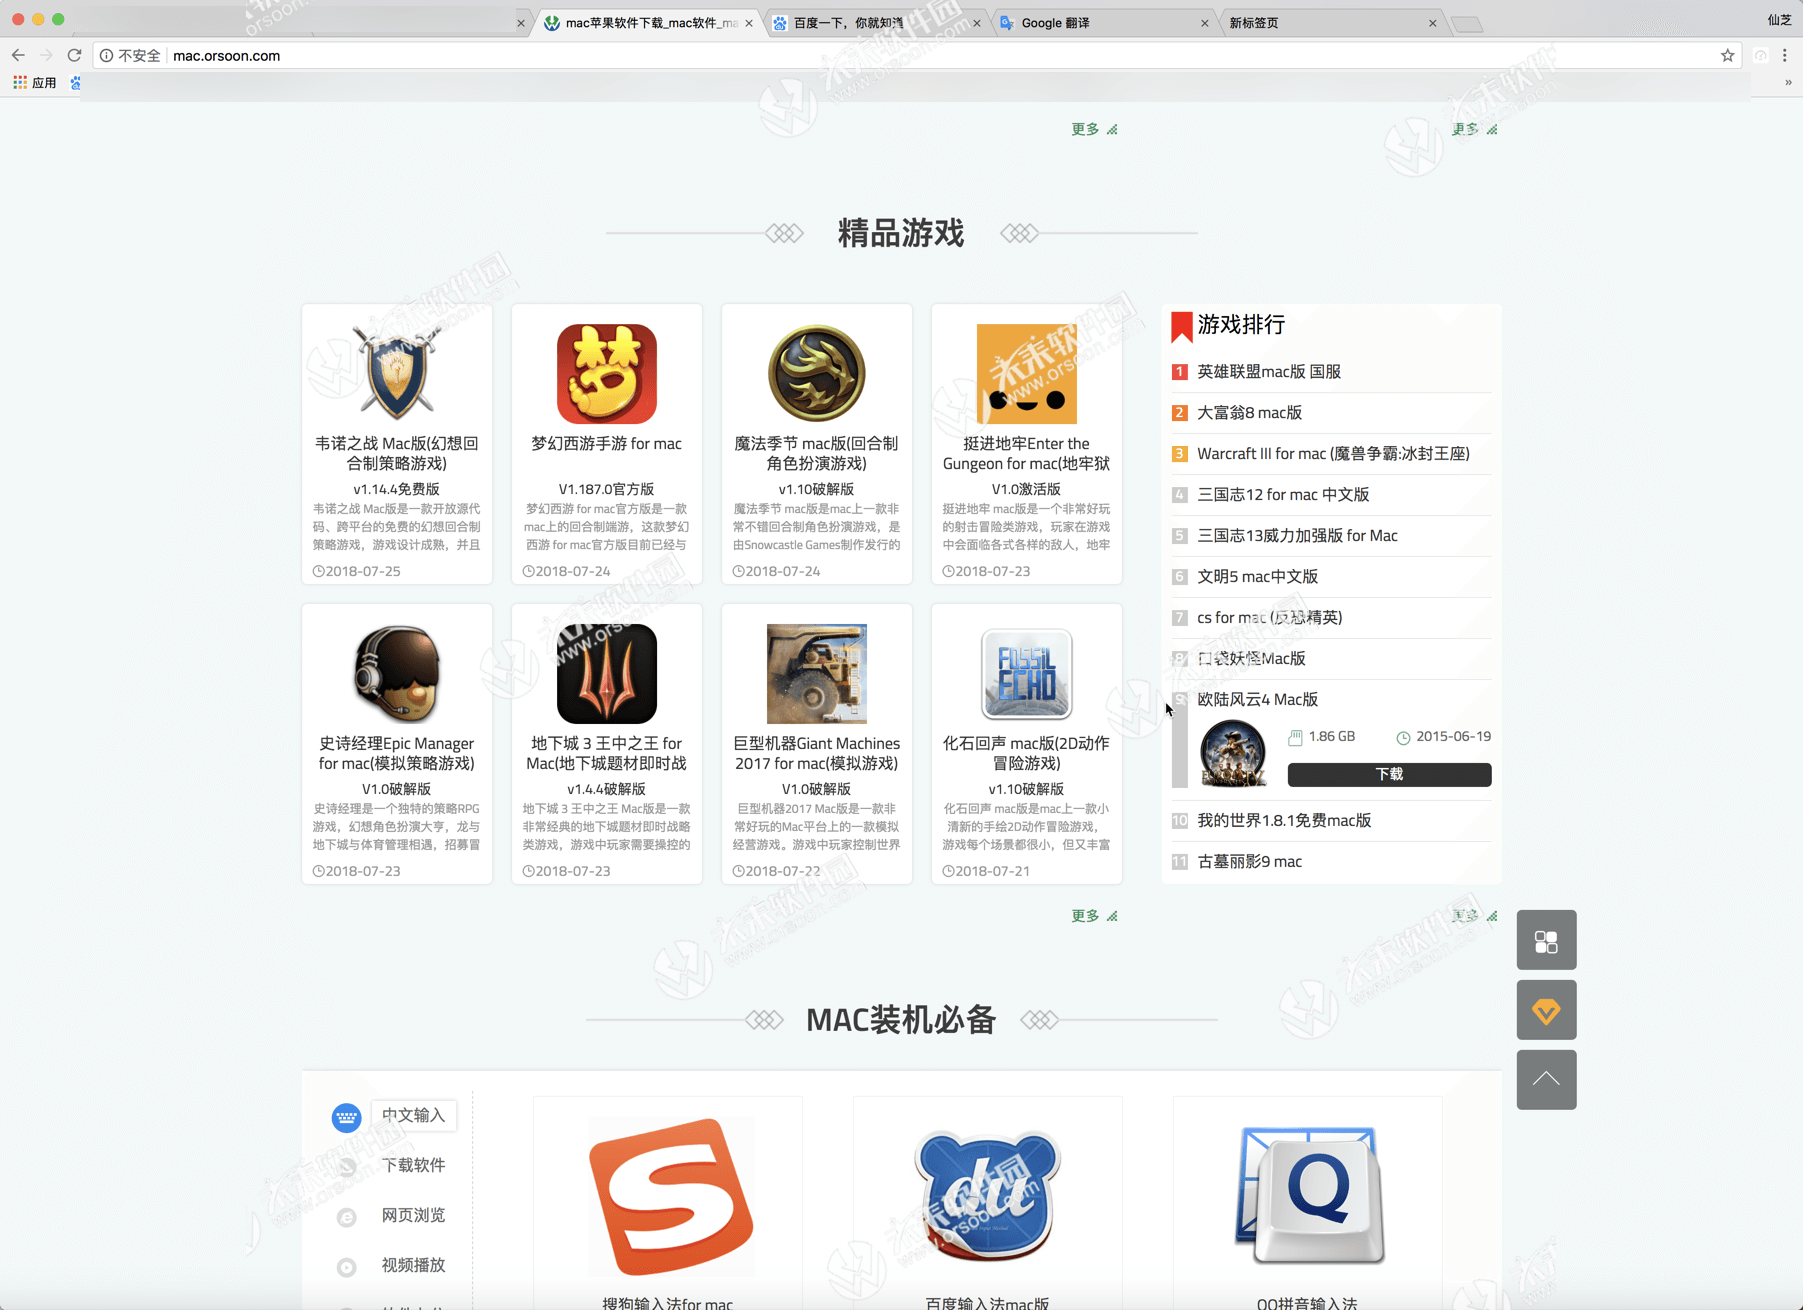Open ranking item 古墓丽影9 mac
This screenshot has height=1310, width=1803.
[1249, 861]
